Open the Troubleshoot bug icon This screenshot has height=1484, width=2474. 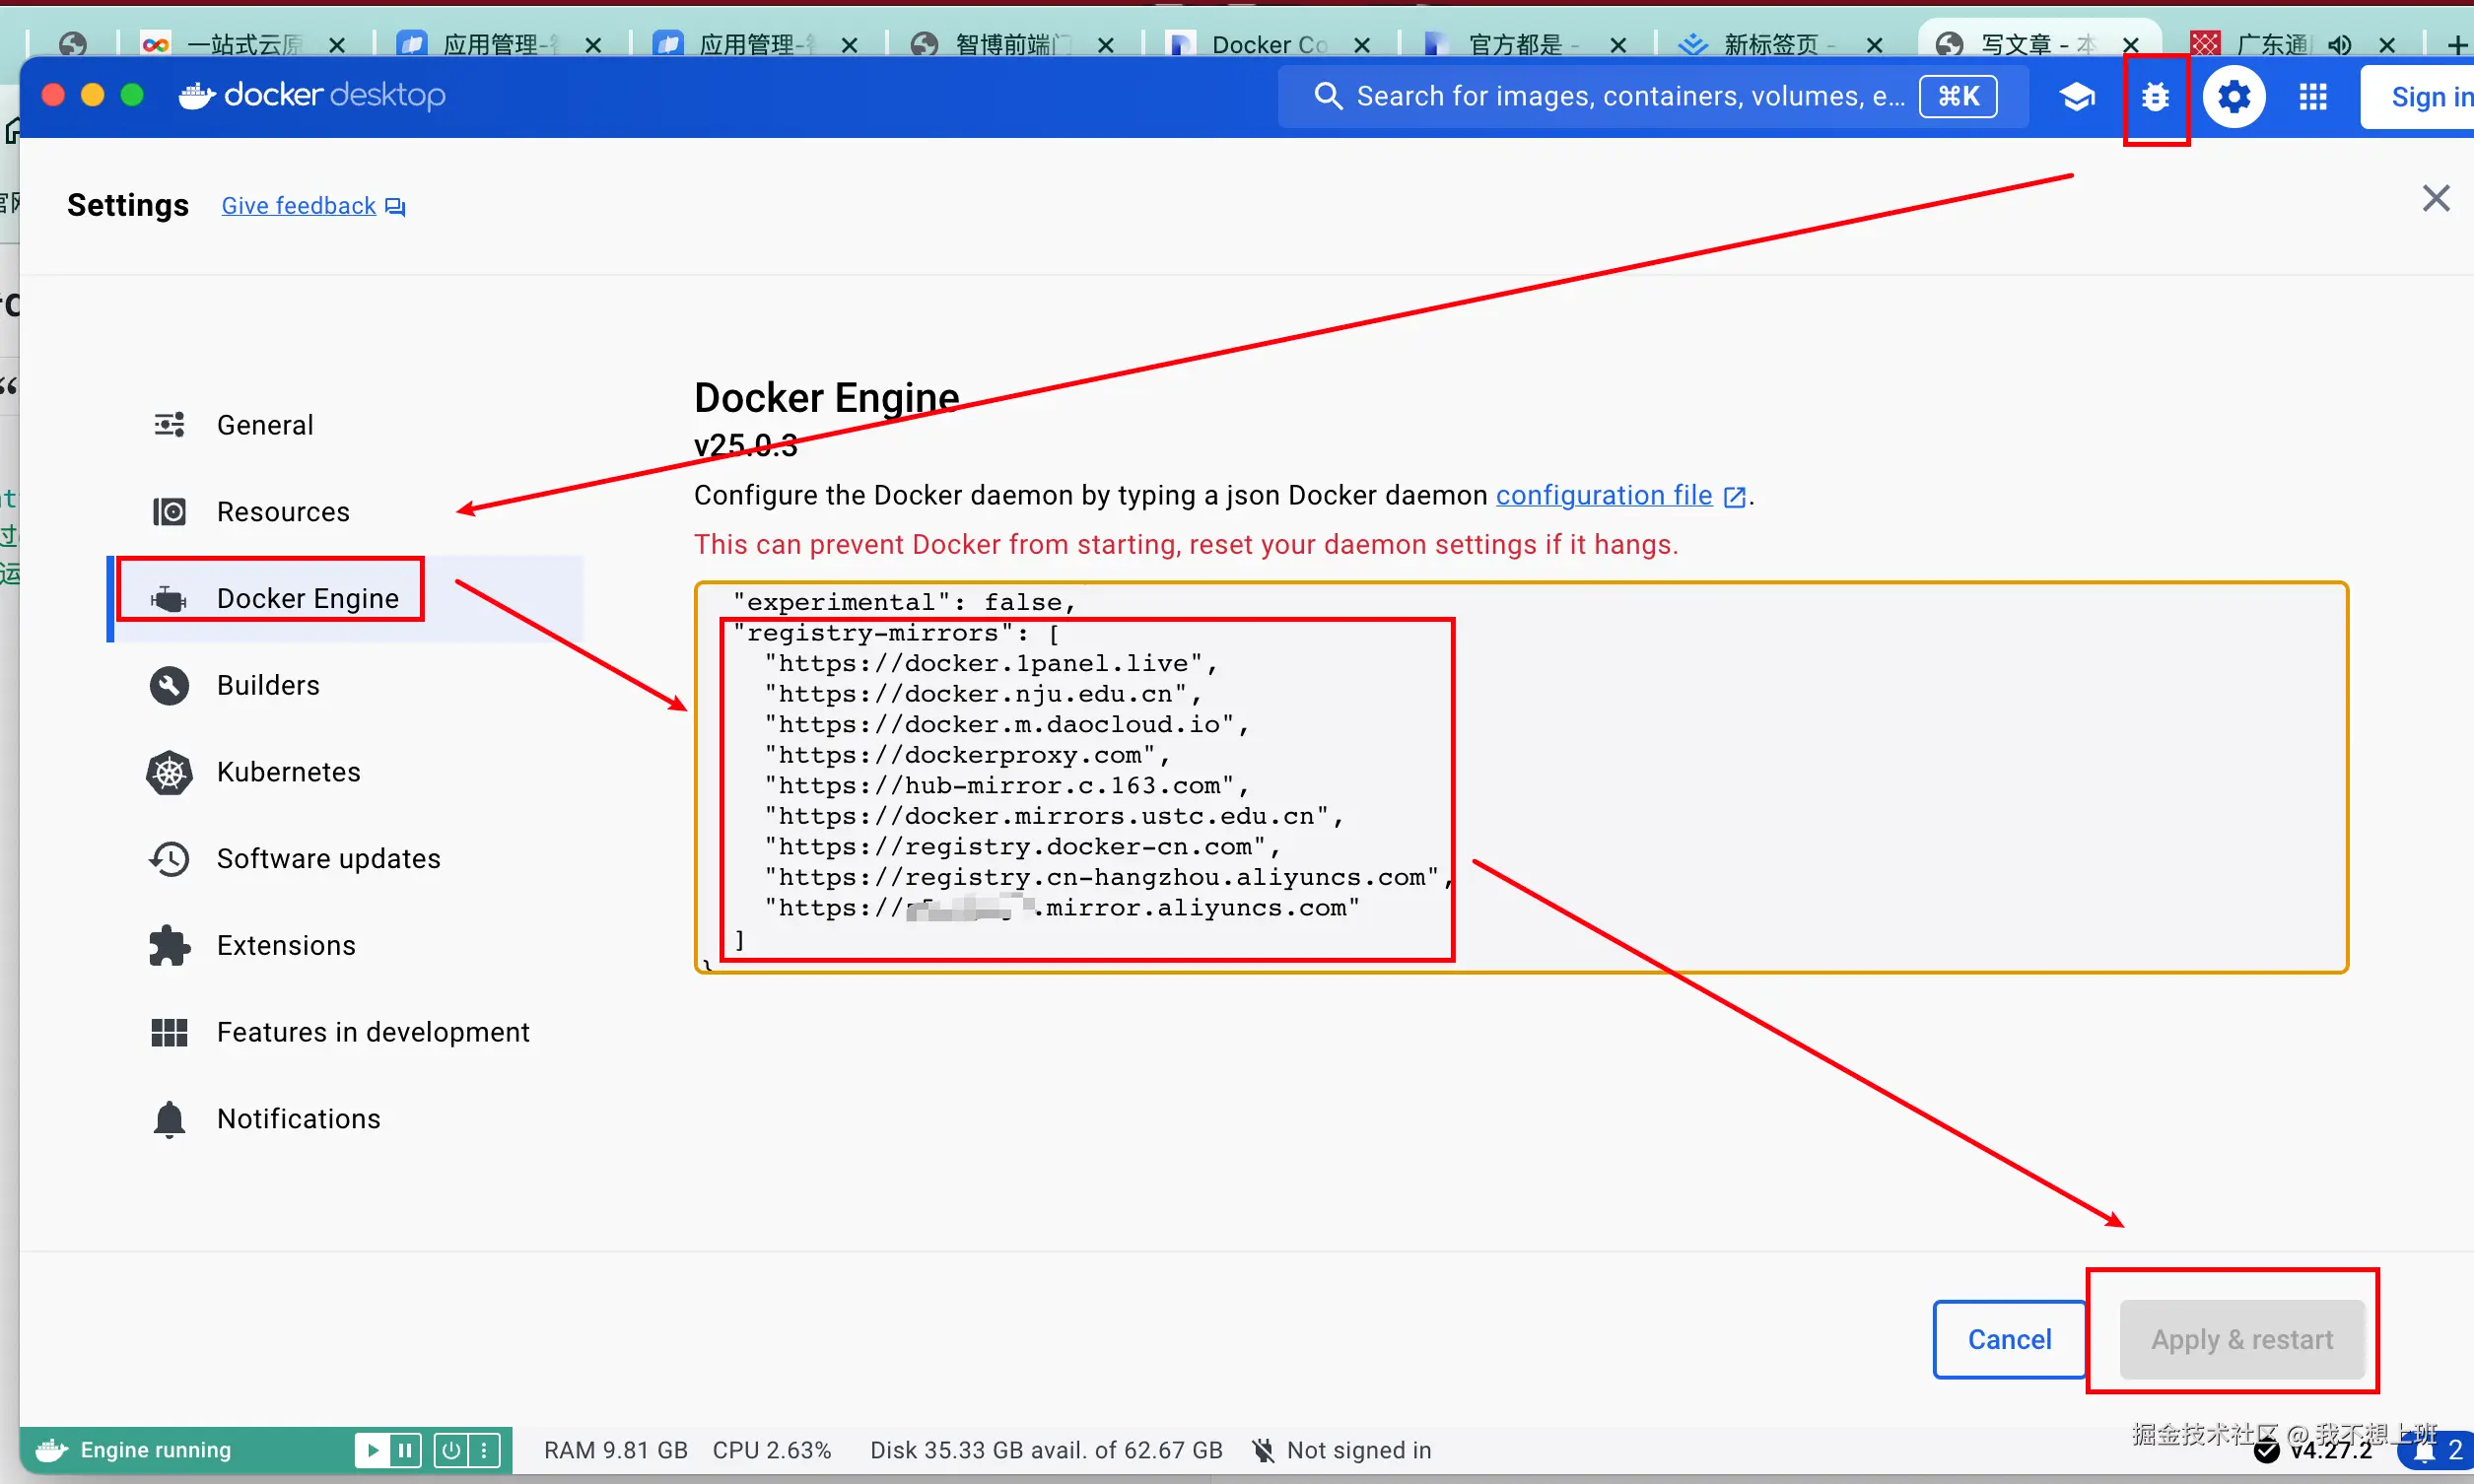click(x=2155, y=97)
